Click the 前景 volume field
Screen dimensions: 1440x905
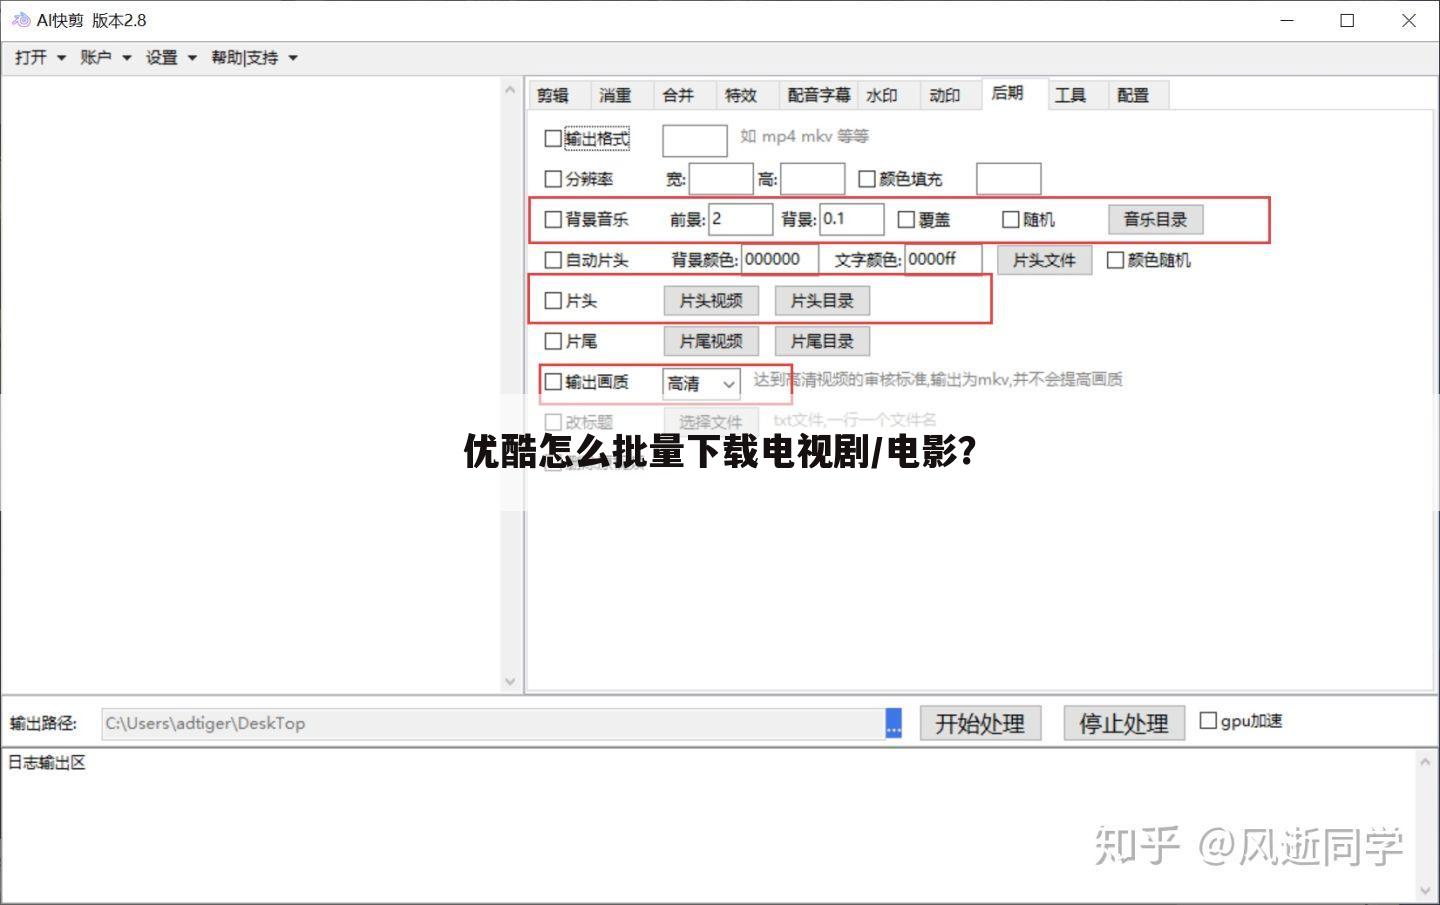[741, 219]
